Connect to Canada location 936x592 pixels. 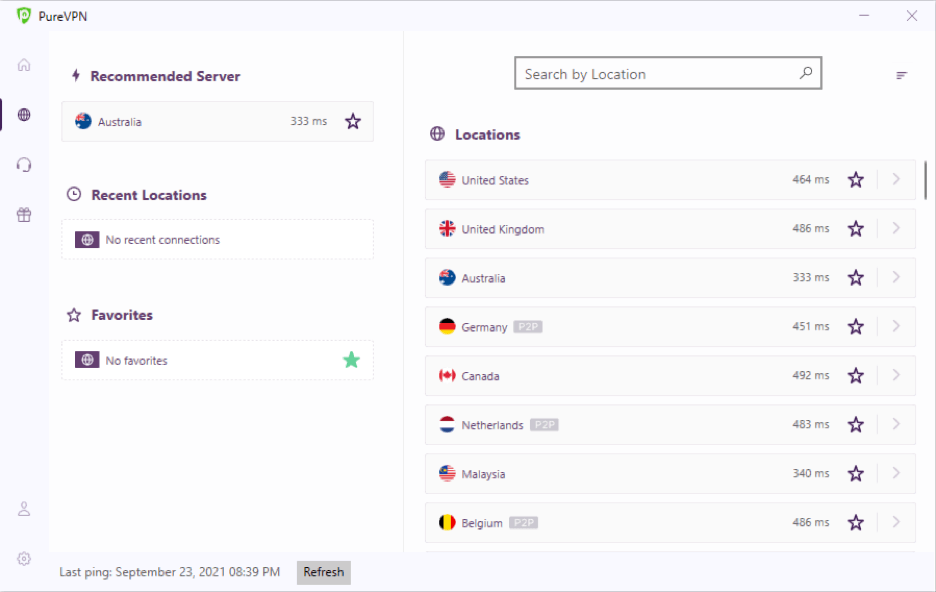[x=670, y=375]
